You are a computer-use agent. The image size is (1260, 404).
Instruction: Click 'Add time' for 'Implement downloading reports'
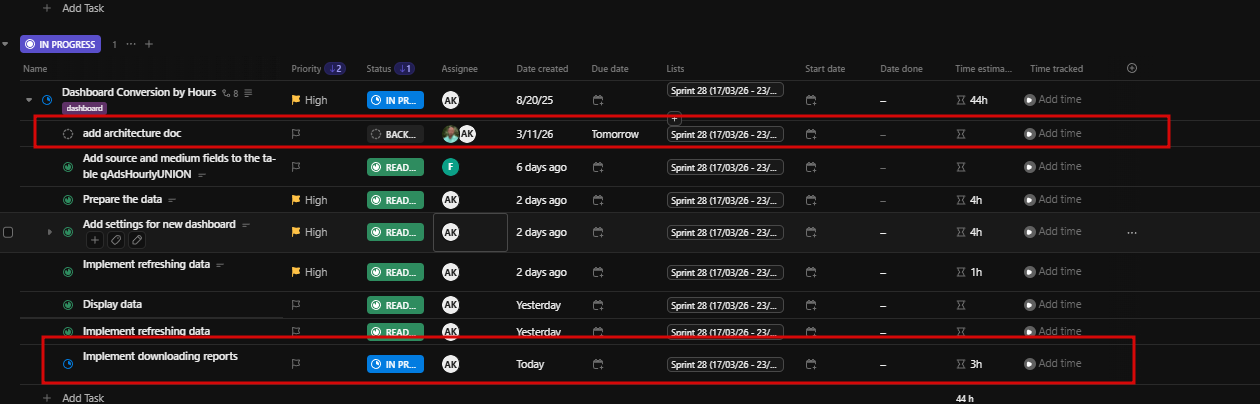click(1059, 364)
